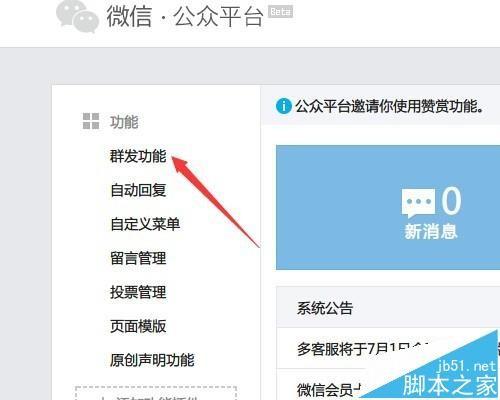Image resolution: width=500 pixels, height=400 pixels.
Task: Open the 赞赏功能 invitation notice
Action: pos(389,106)
